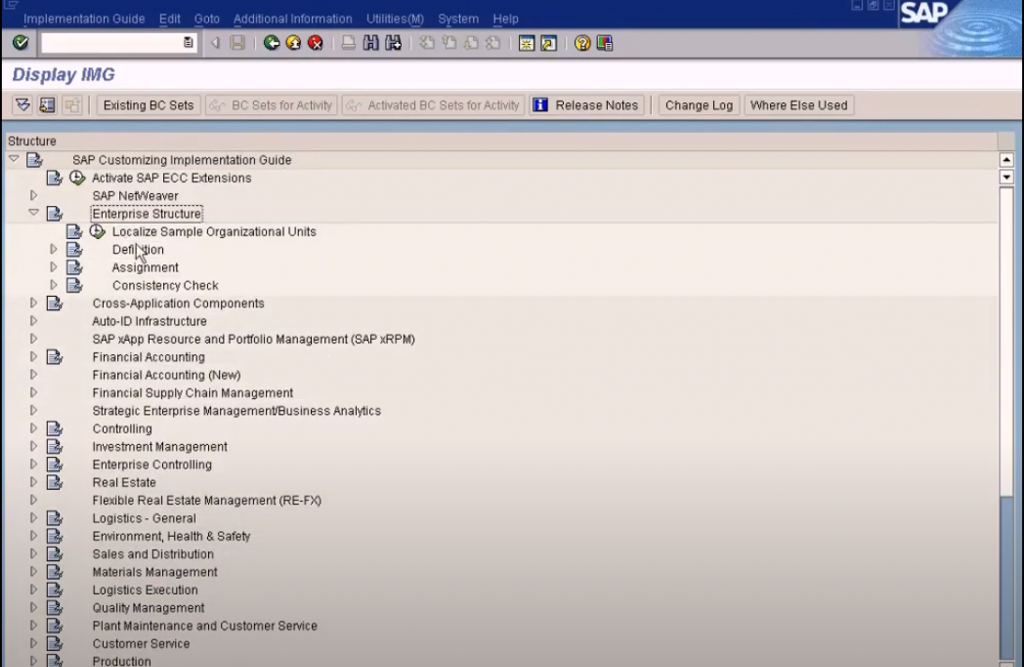Open the Utilities(M) menu
The width and height of the screenshot is (1024, 667).
[x=395, y=19]
